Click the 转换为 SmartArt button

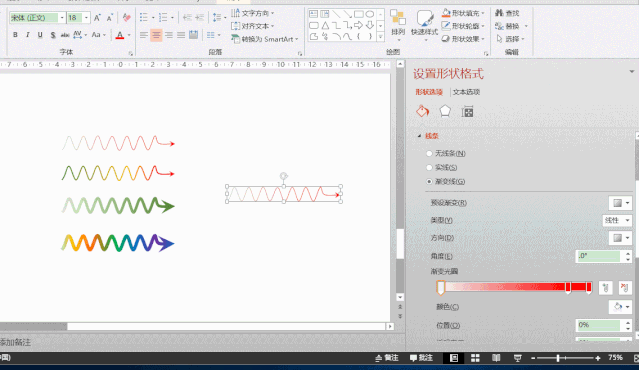point(264,39)
